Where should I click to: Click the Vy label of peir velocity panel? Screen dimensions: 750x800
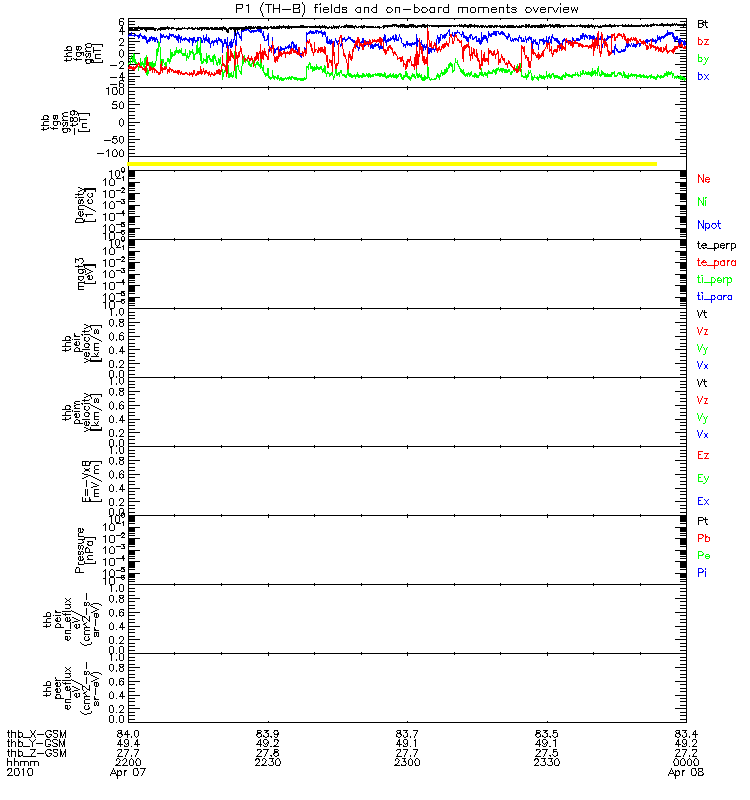(x=703, y=349)
